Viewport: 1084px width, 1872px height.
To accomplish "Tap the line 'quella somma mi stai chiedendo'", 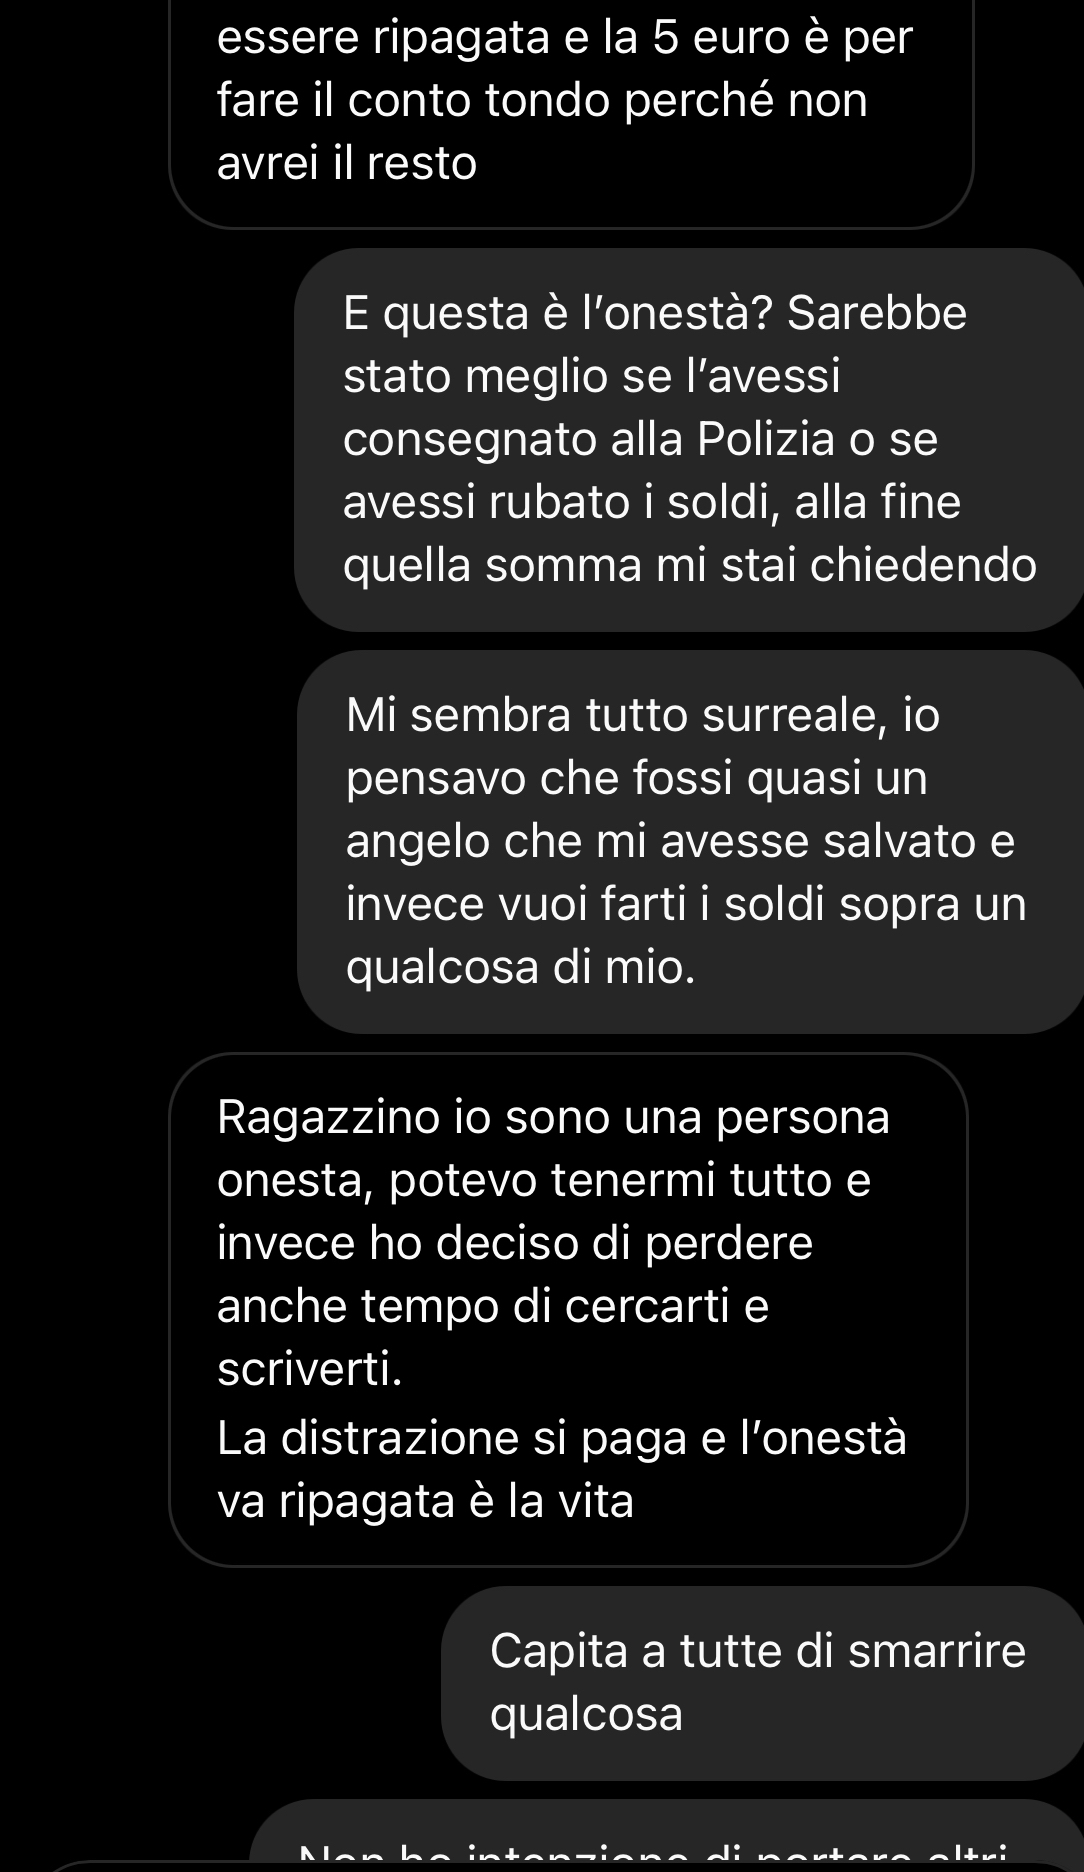I will coord(690,565).
